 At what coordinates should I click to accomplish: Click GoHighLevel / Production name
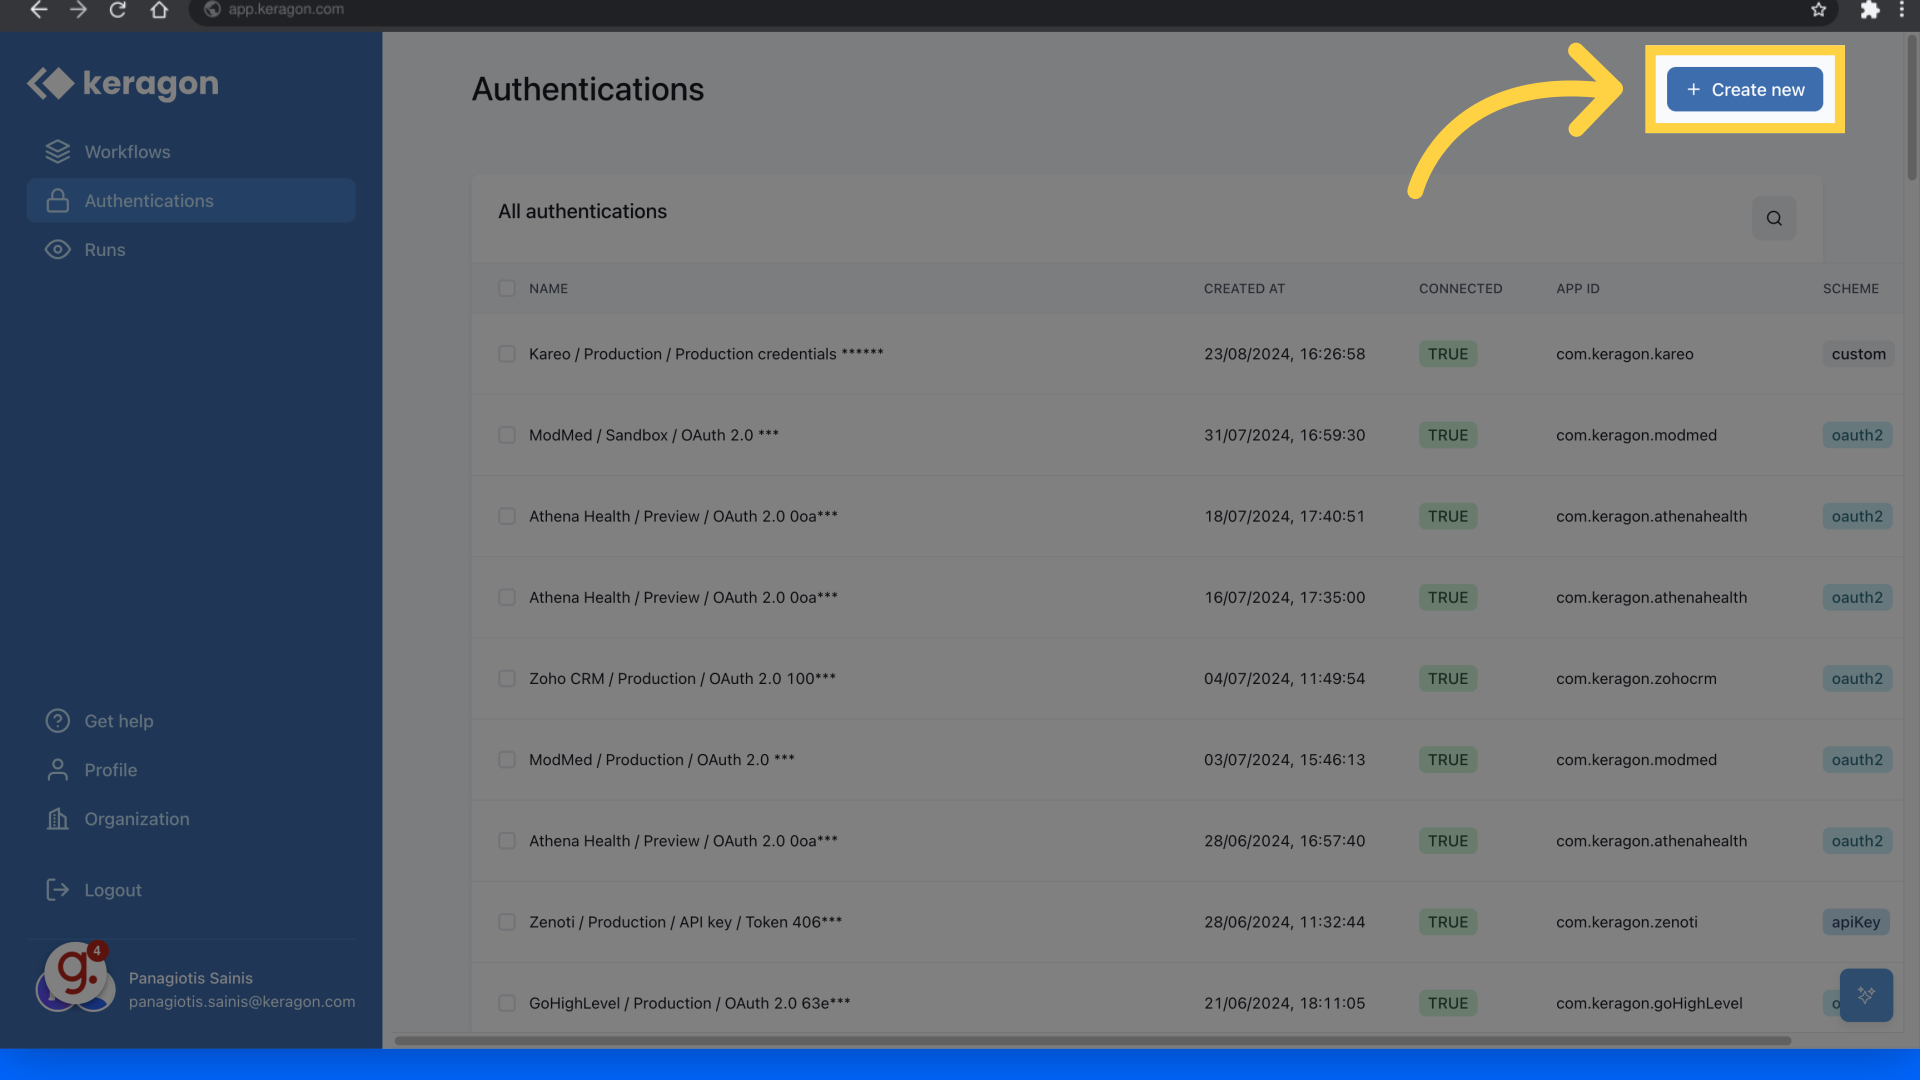point(689,1003)
